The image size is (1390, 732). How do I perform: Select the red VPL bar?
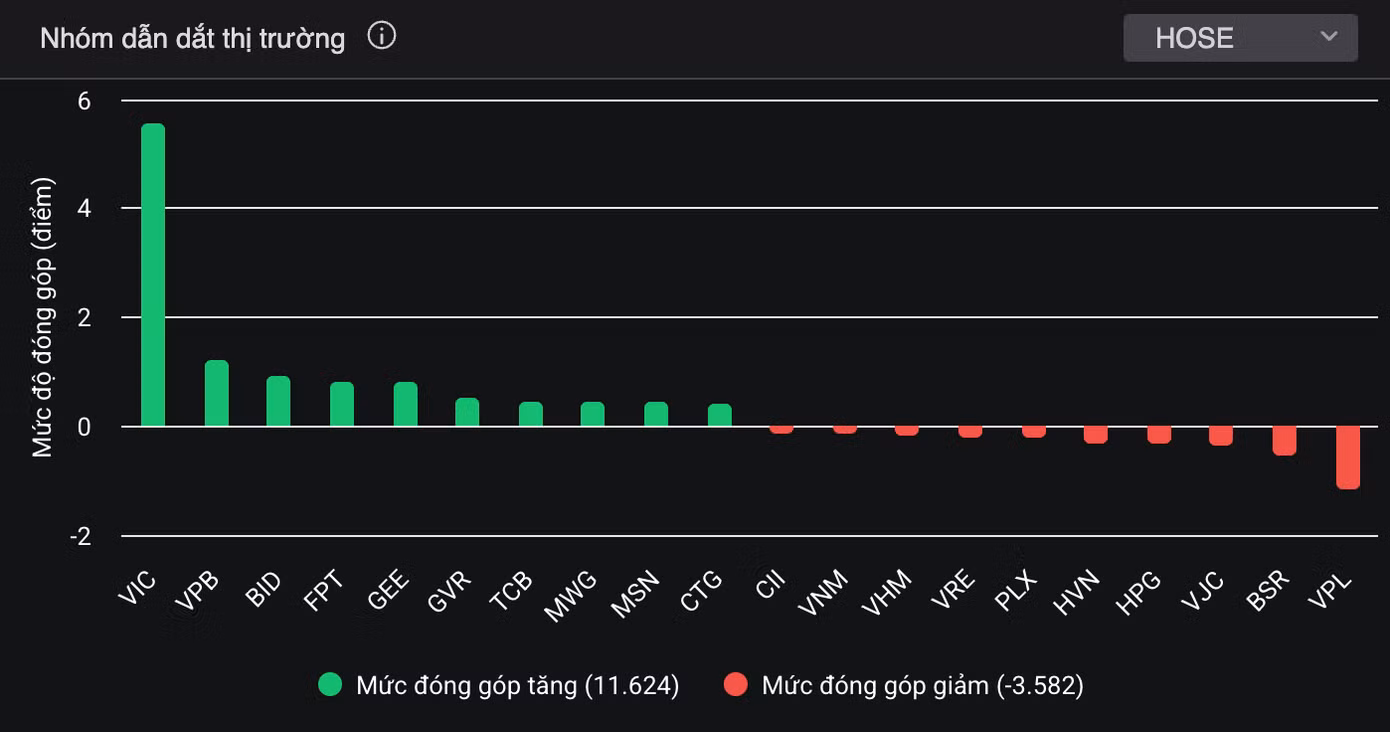tap(1348, 458)
